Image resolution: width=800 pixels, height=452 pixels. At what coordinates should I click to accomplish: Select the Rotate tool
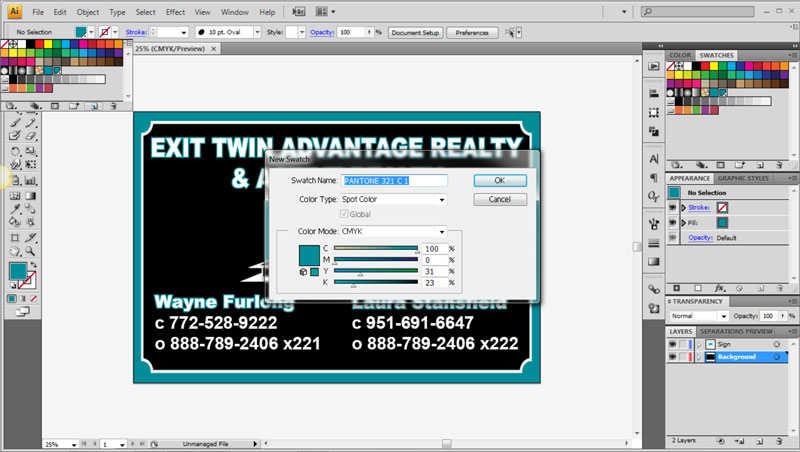click(x=15, y=151)
